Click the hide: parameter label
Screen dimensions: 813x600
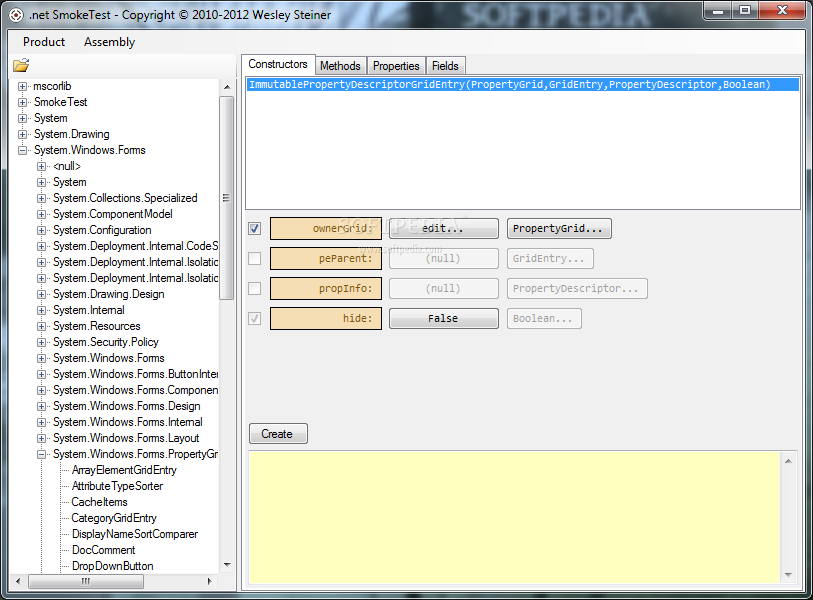pos(326,318)
